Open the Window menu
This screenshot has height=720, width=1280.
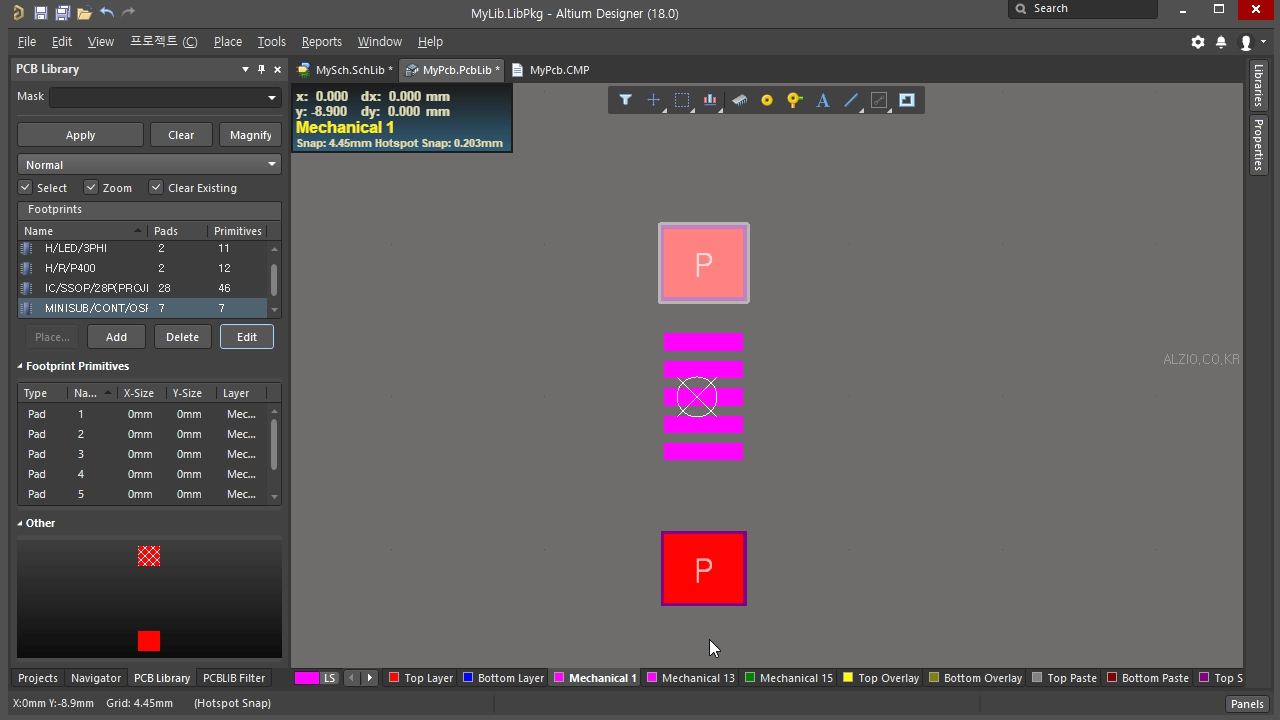[x=379, y=42]
